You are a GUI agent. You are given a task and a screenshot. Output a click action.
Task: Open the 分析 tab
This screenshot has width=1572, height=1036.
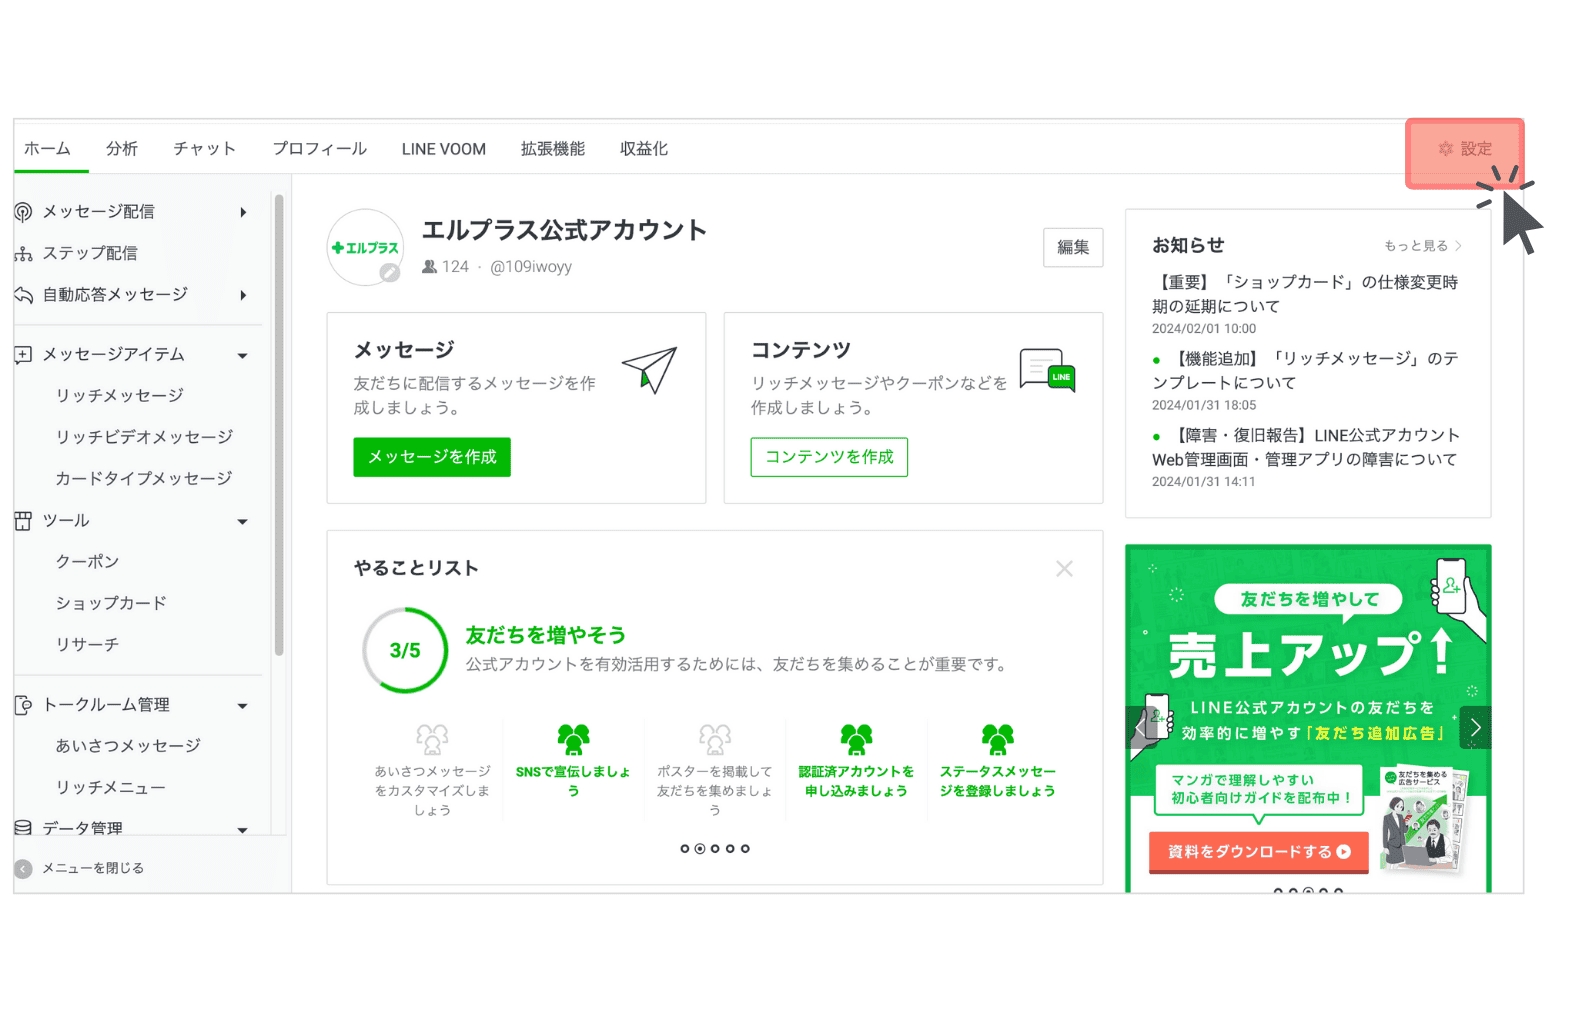122,149
